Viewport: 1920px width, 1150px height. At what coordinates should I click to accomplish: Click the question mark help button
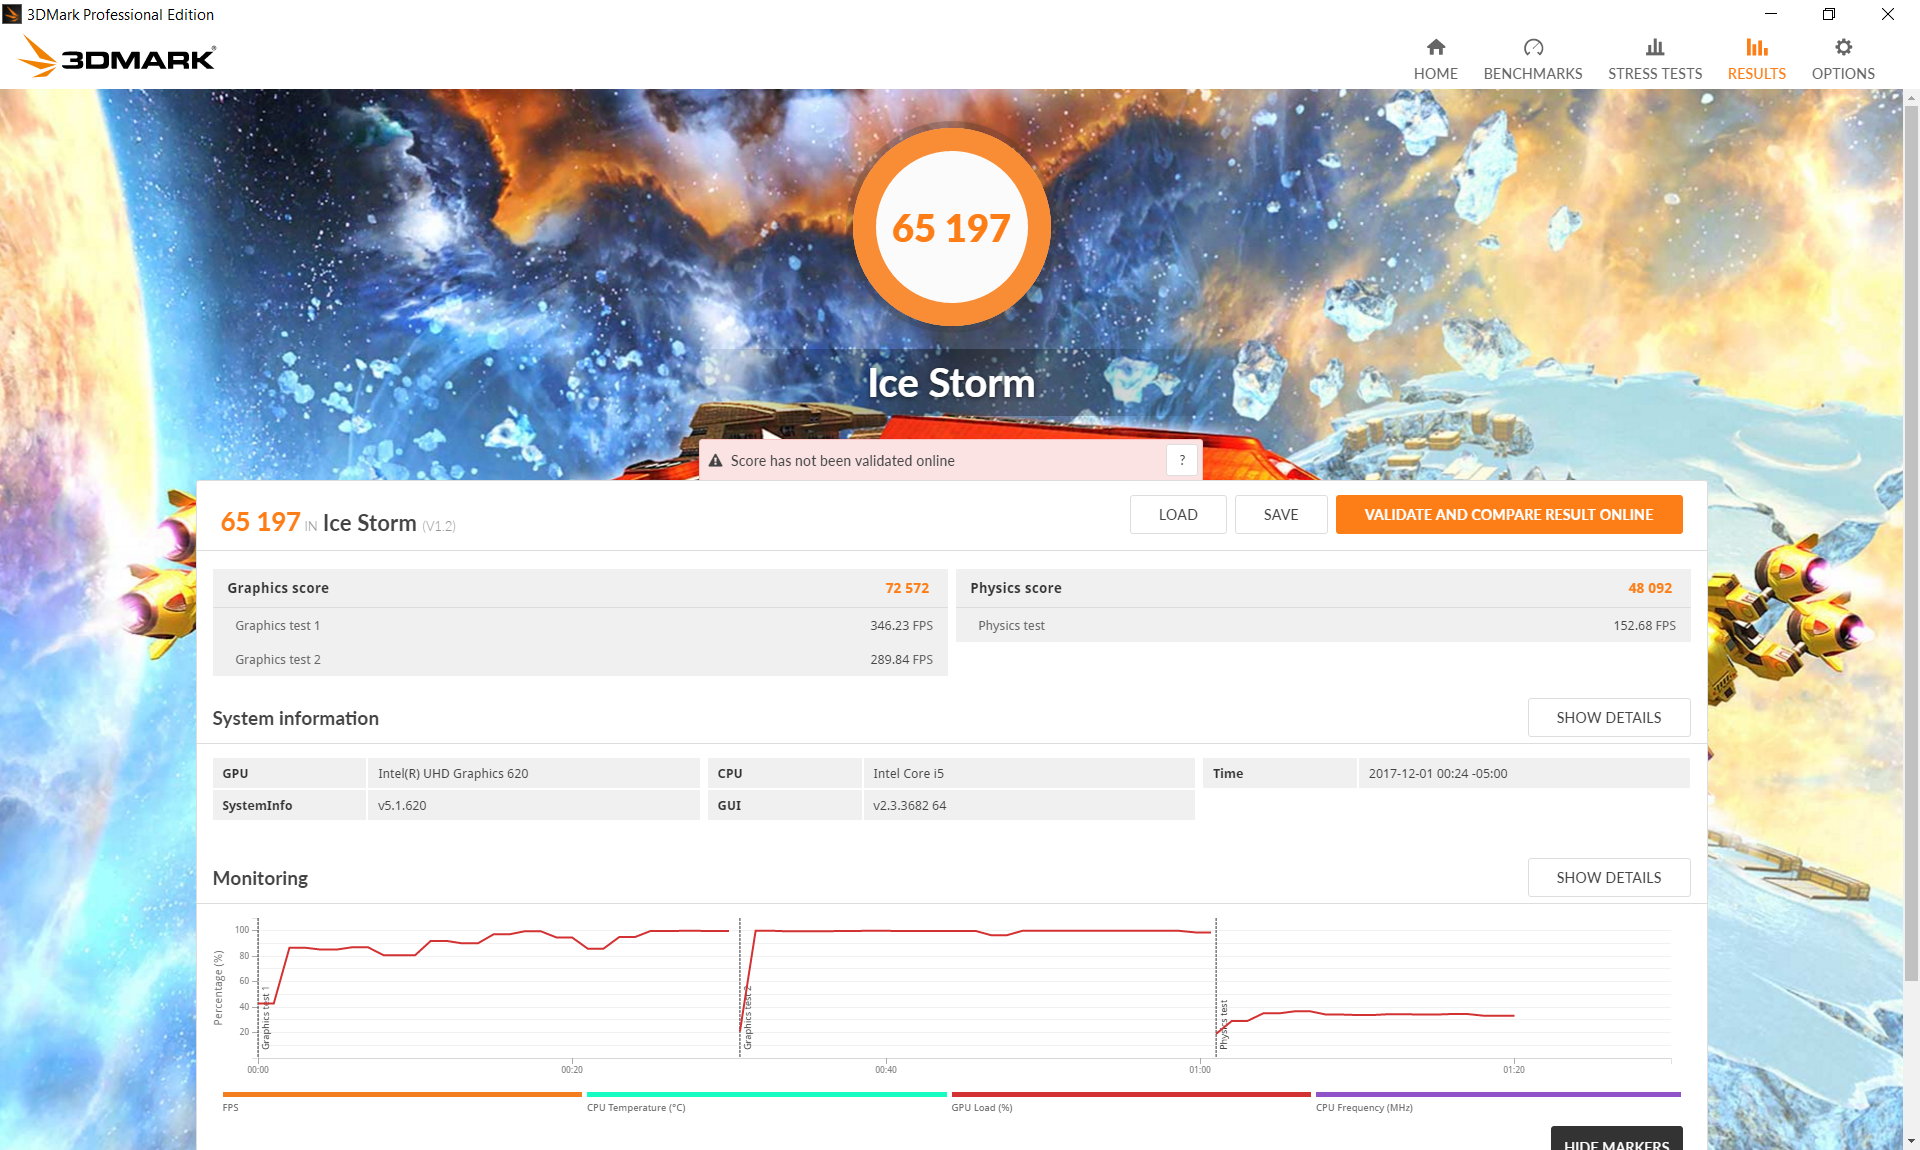click(1181, 460)
